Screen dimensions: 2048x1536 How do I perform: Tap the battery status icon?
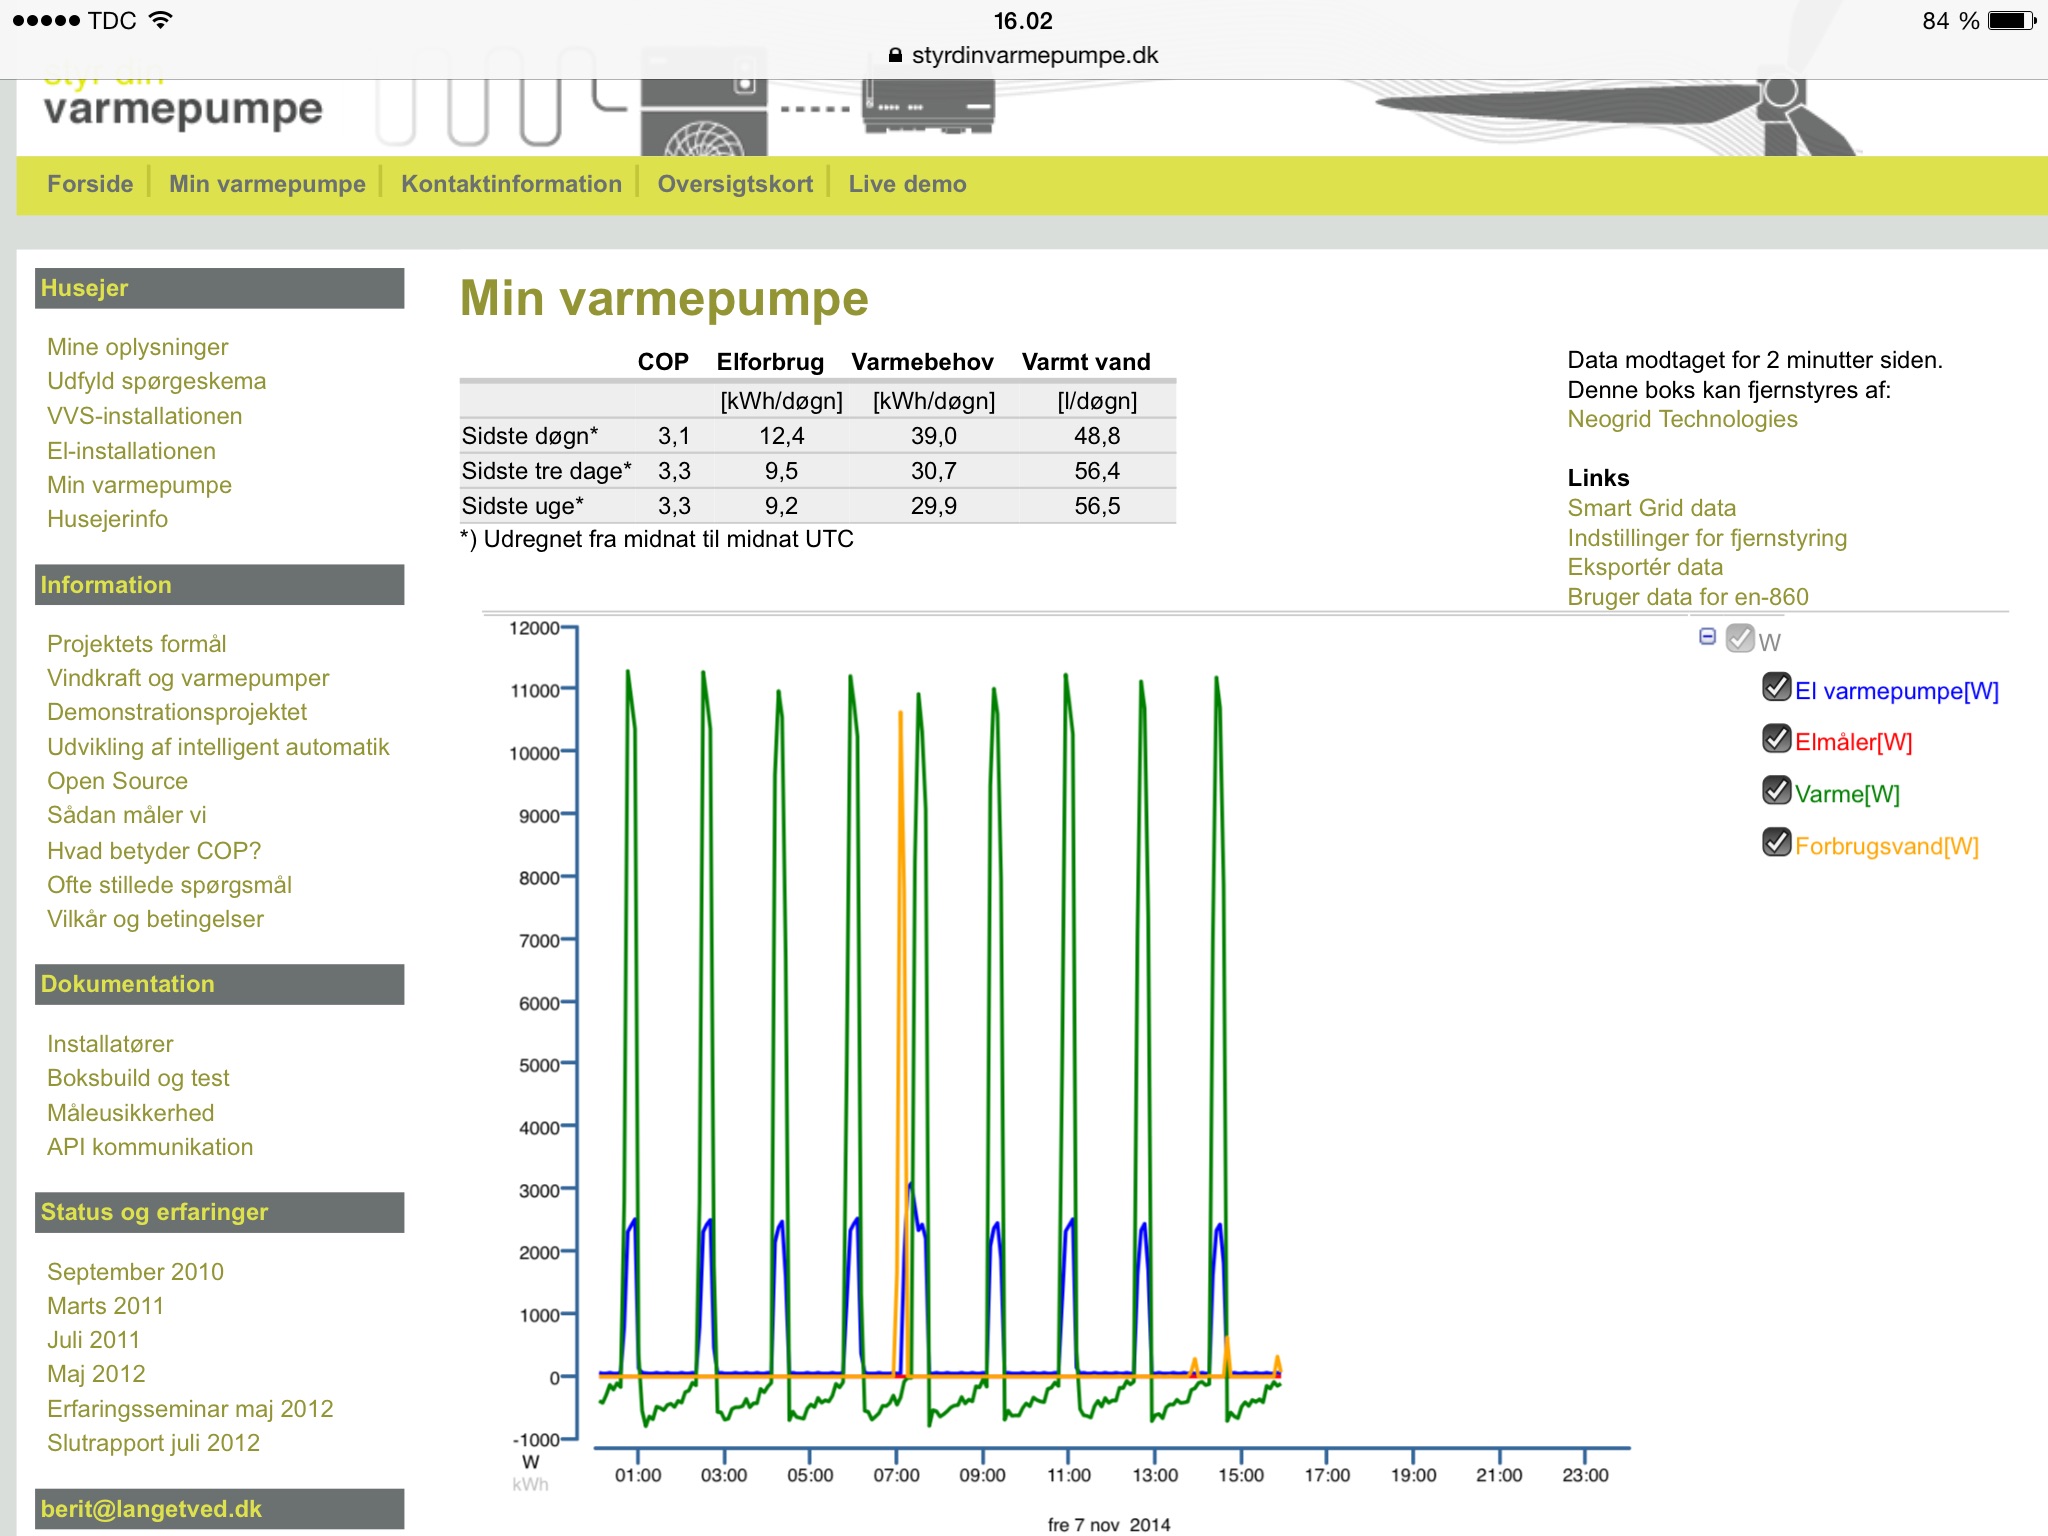pos(2012,21)
